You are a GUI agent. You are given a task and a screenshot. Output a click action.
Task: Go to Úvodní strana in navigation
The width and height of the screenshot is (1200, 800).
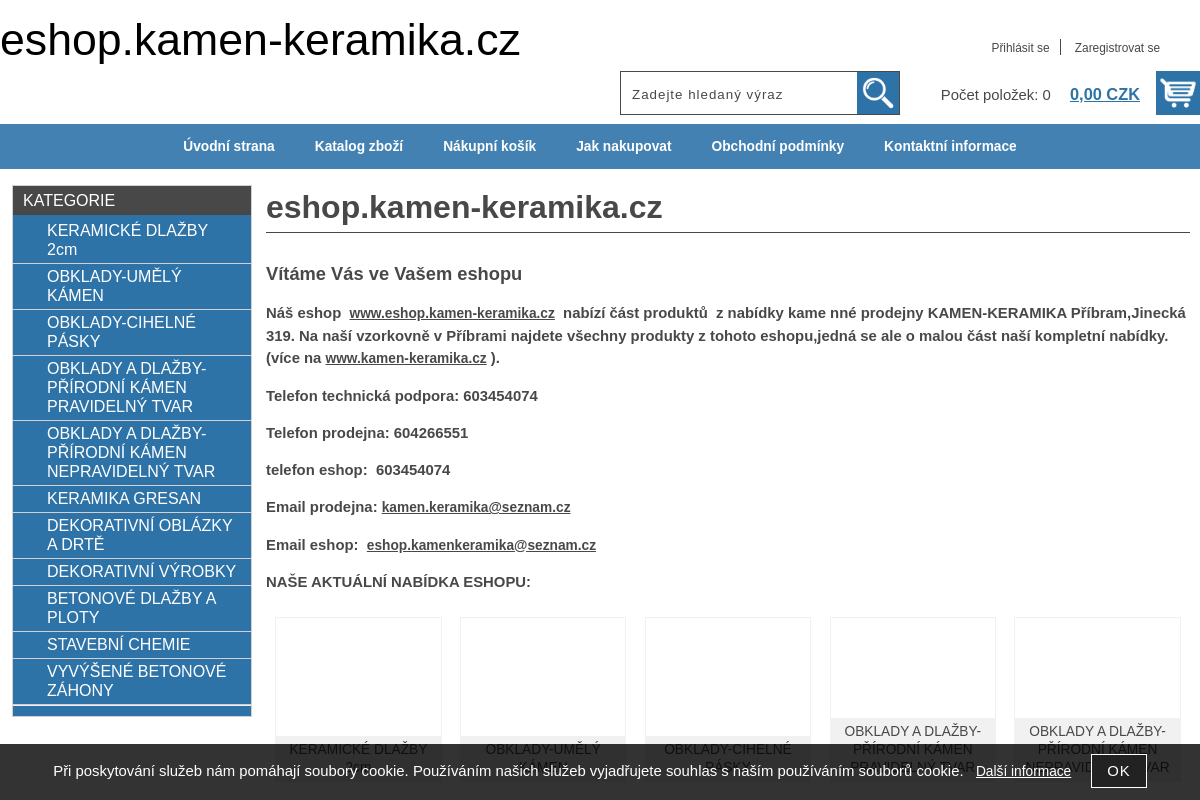(229, 146)
